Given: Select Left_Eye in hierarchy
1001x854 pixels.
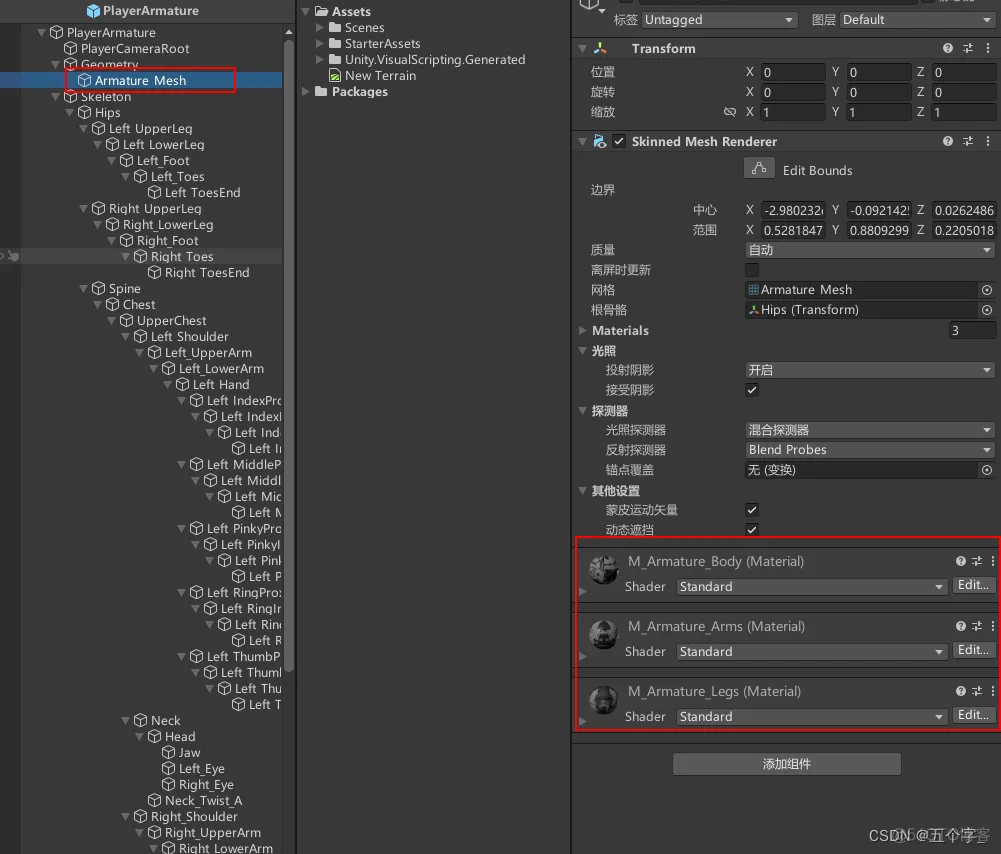Looking at the screenshot, I should click(x=202, y=768).
